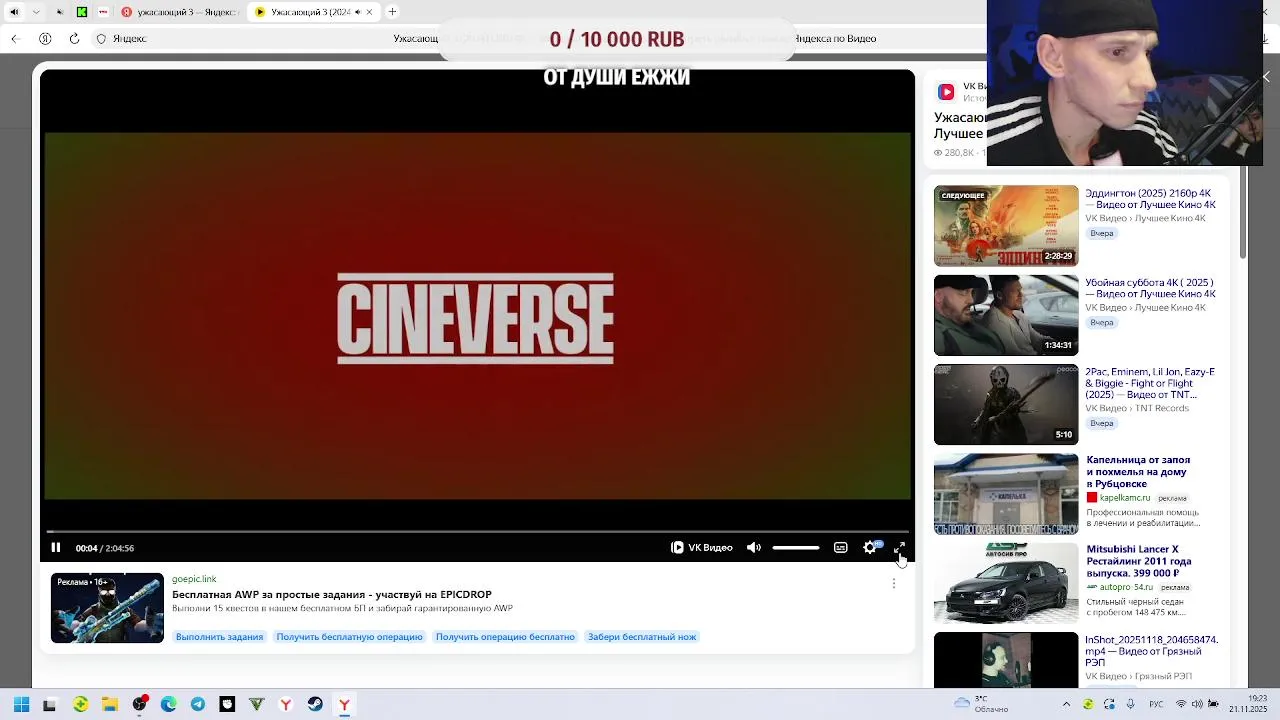Expand the tab list chevron dropdown
Image resolution: width=1280 pixels, height=720 pixels.
[x=37, y=12]
